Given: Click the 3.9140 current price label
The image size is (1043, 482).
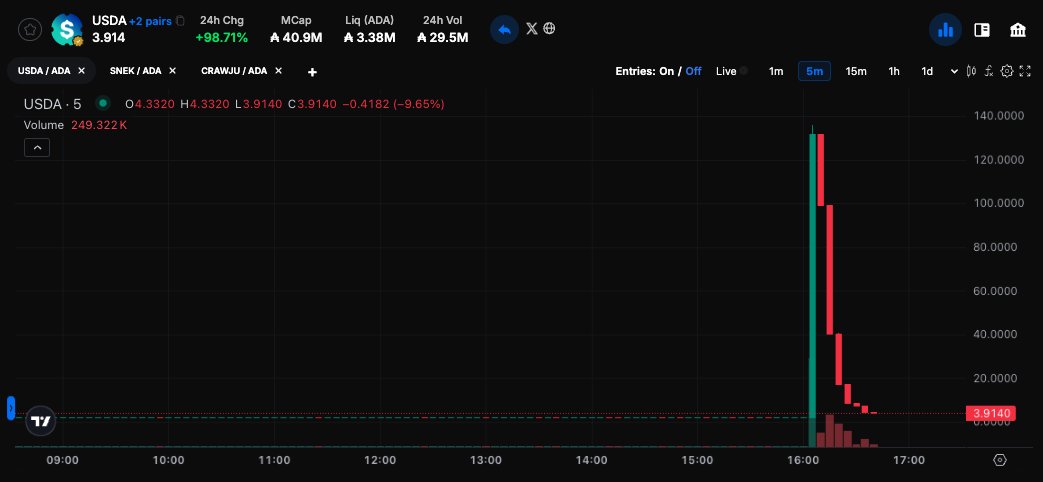Looking at the screenshot, I should coord(991,414).
